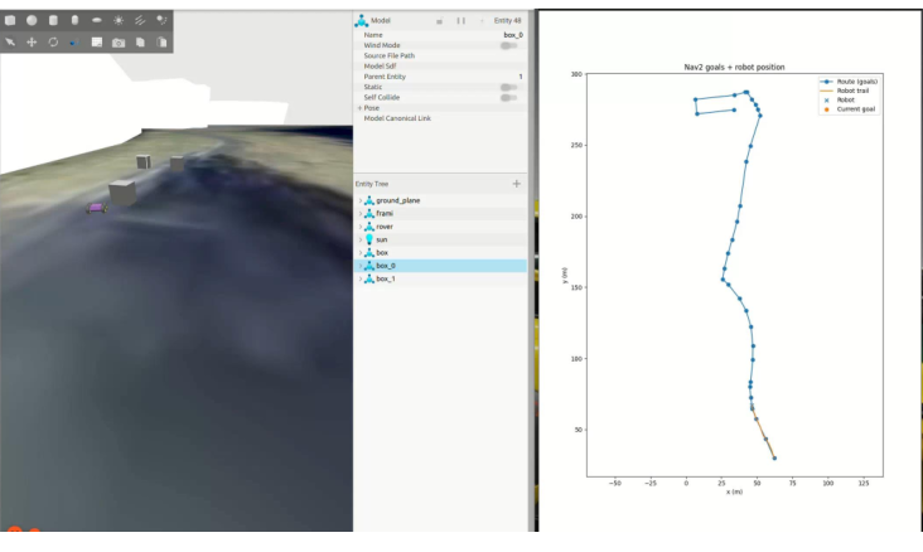Click the model icon next to box_1
The width and height of the screenshot is (923, 552).
tap(369, 279)
